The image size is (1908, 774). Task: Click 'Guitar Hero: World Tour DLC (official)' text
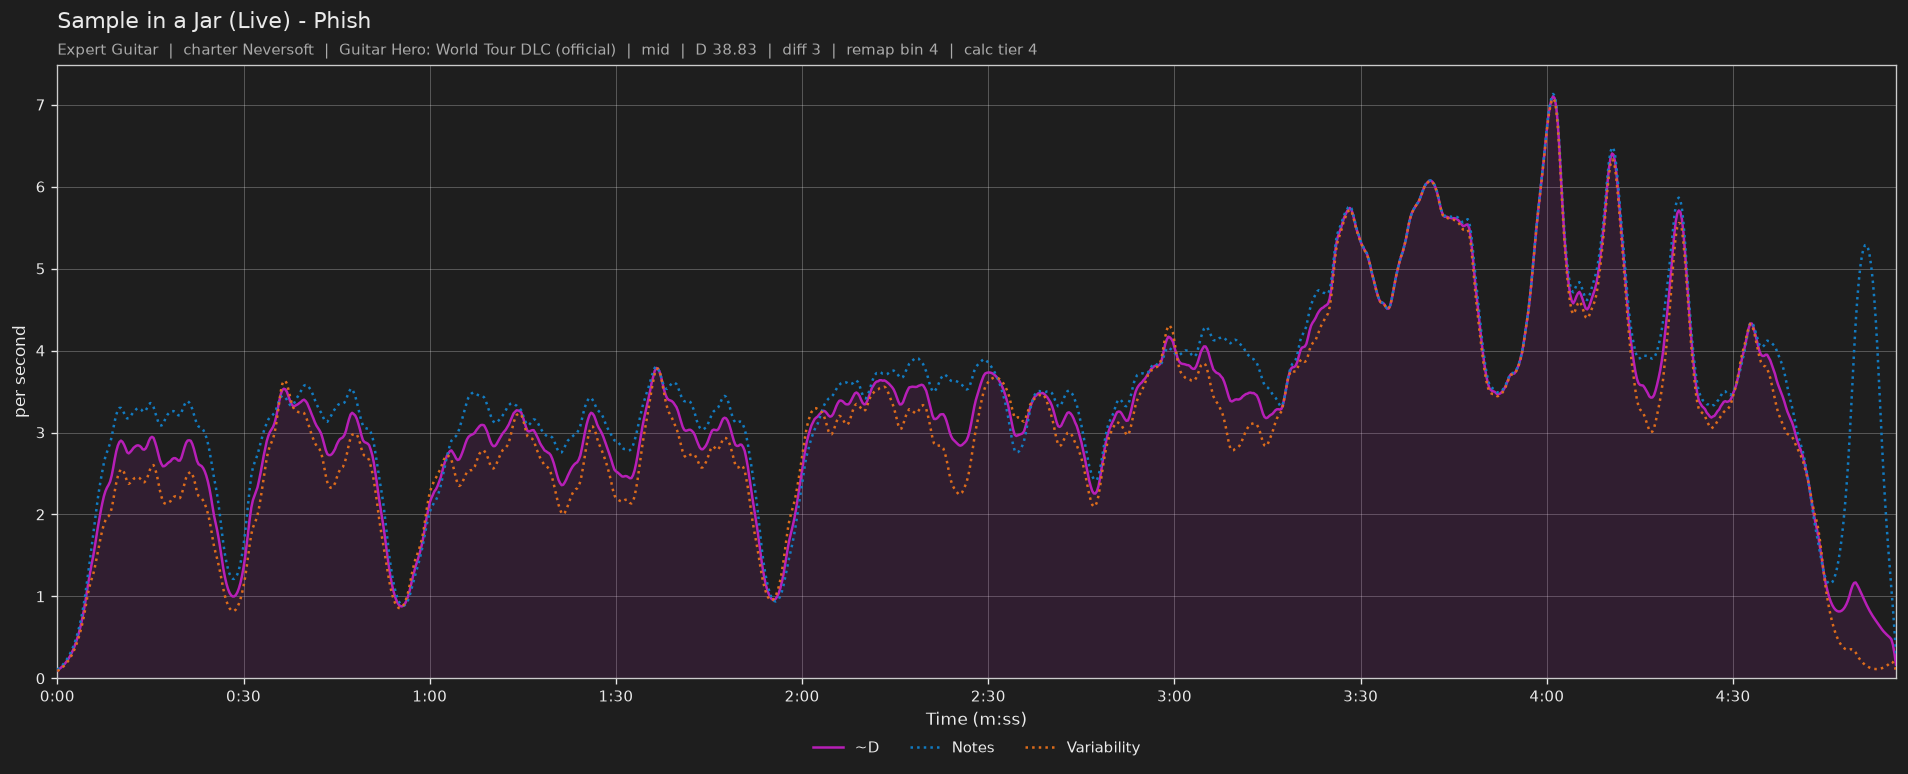(477, 50)
